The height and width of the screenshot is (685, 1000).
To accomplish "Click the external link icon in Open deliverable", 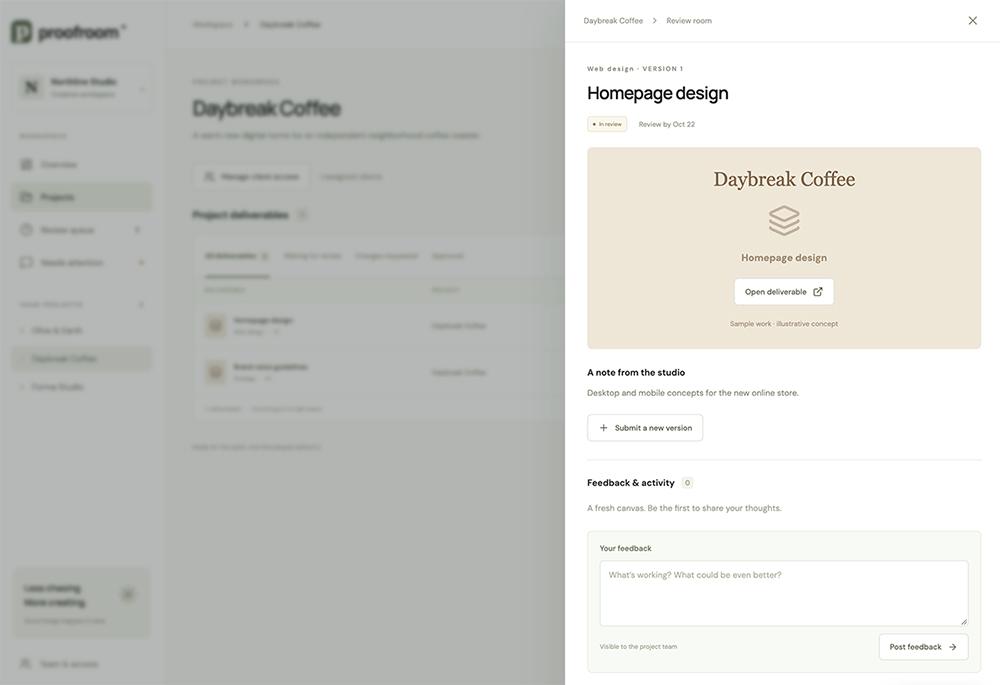I will click(x=818, y=291).
